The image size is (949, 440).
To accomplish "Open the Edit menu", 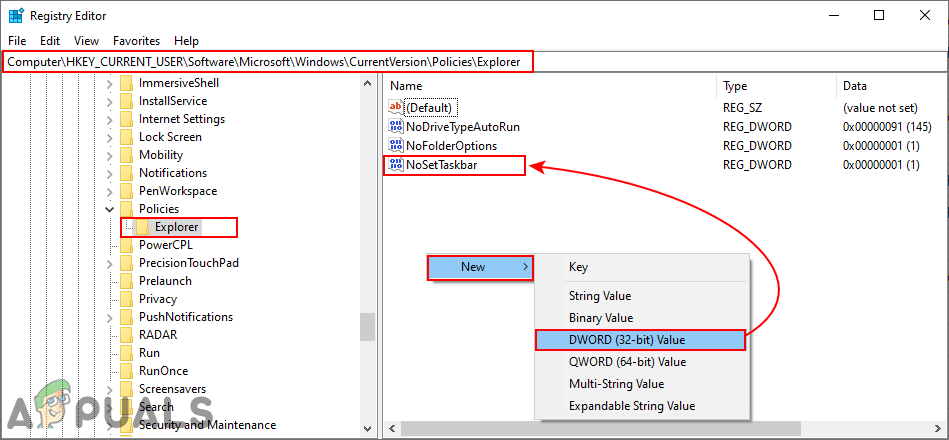I will (50, 41).
